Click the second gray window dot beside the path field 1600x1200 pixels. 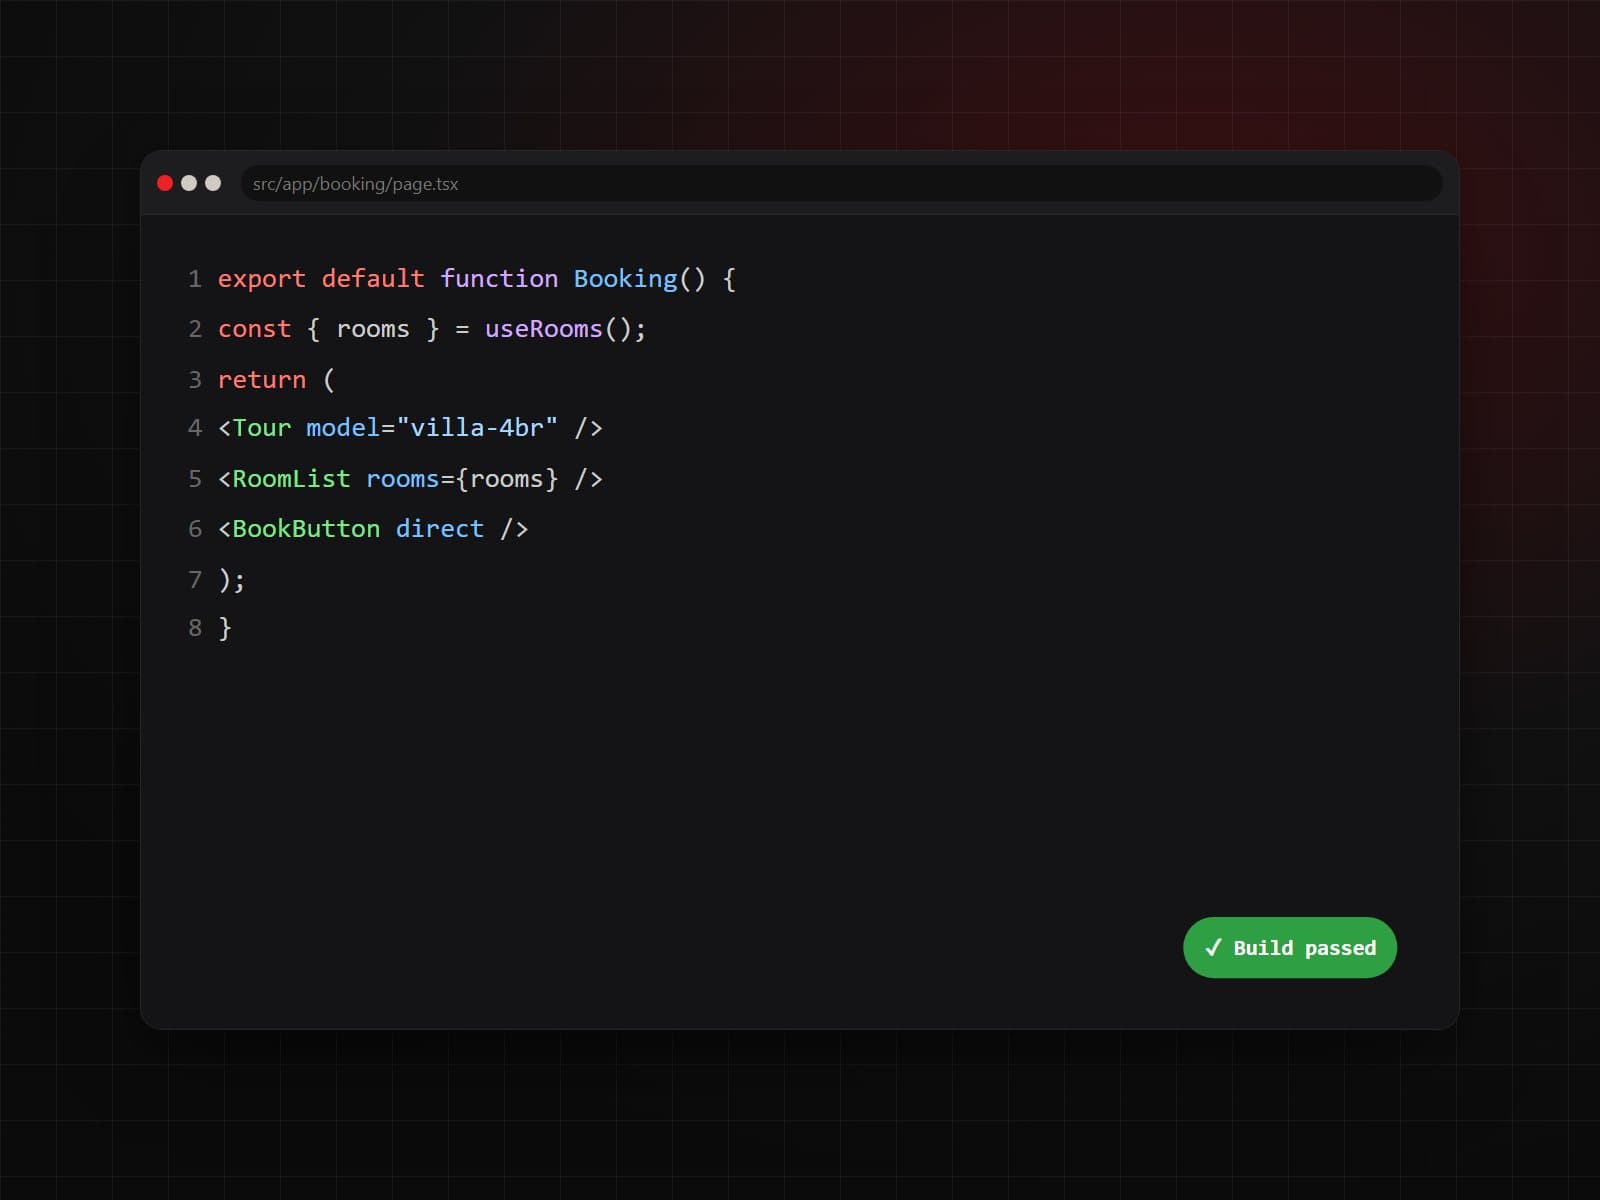(213, 183)
